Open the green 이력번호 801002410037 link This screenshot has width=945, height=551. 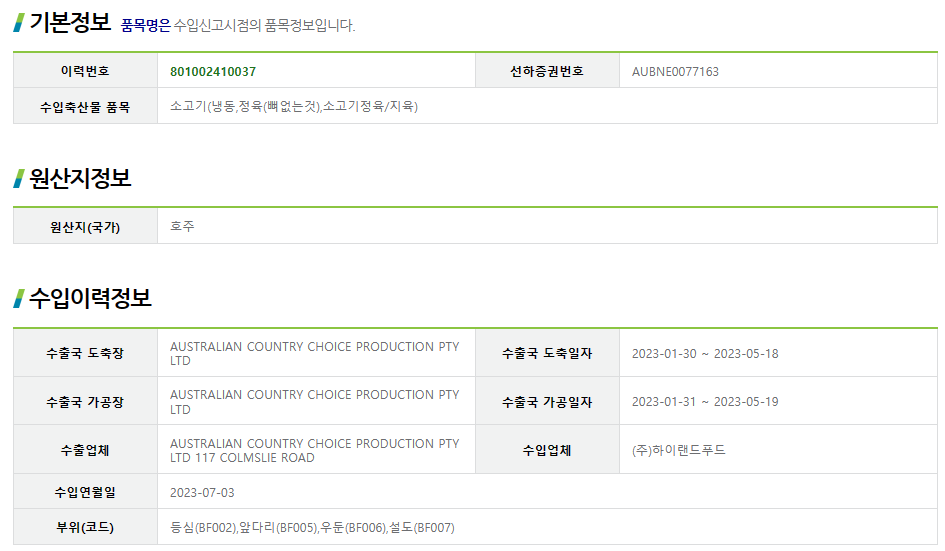(x=213, y=71)
